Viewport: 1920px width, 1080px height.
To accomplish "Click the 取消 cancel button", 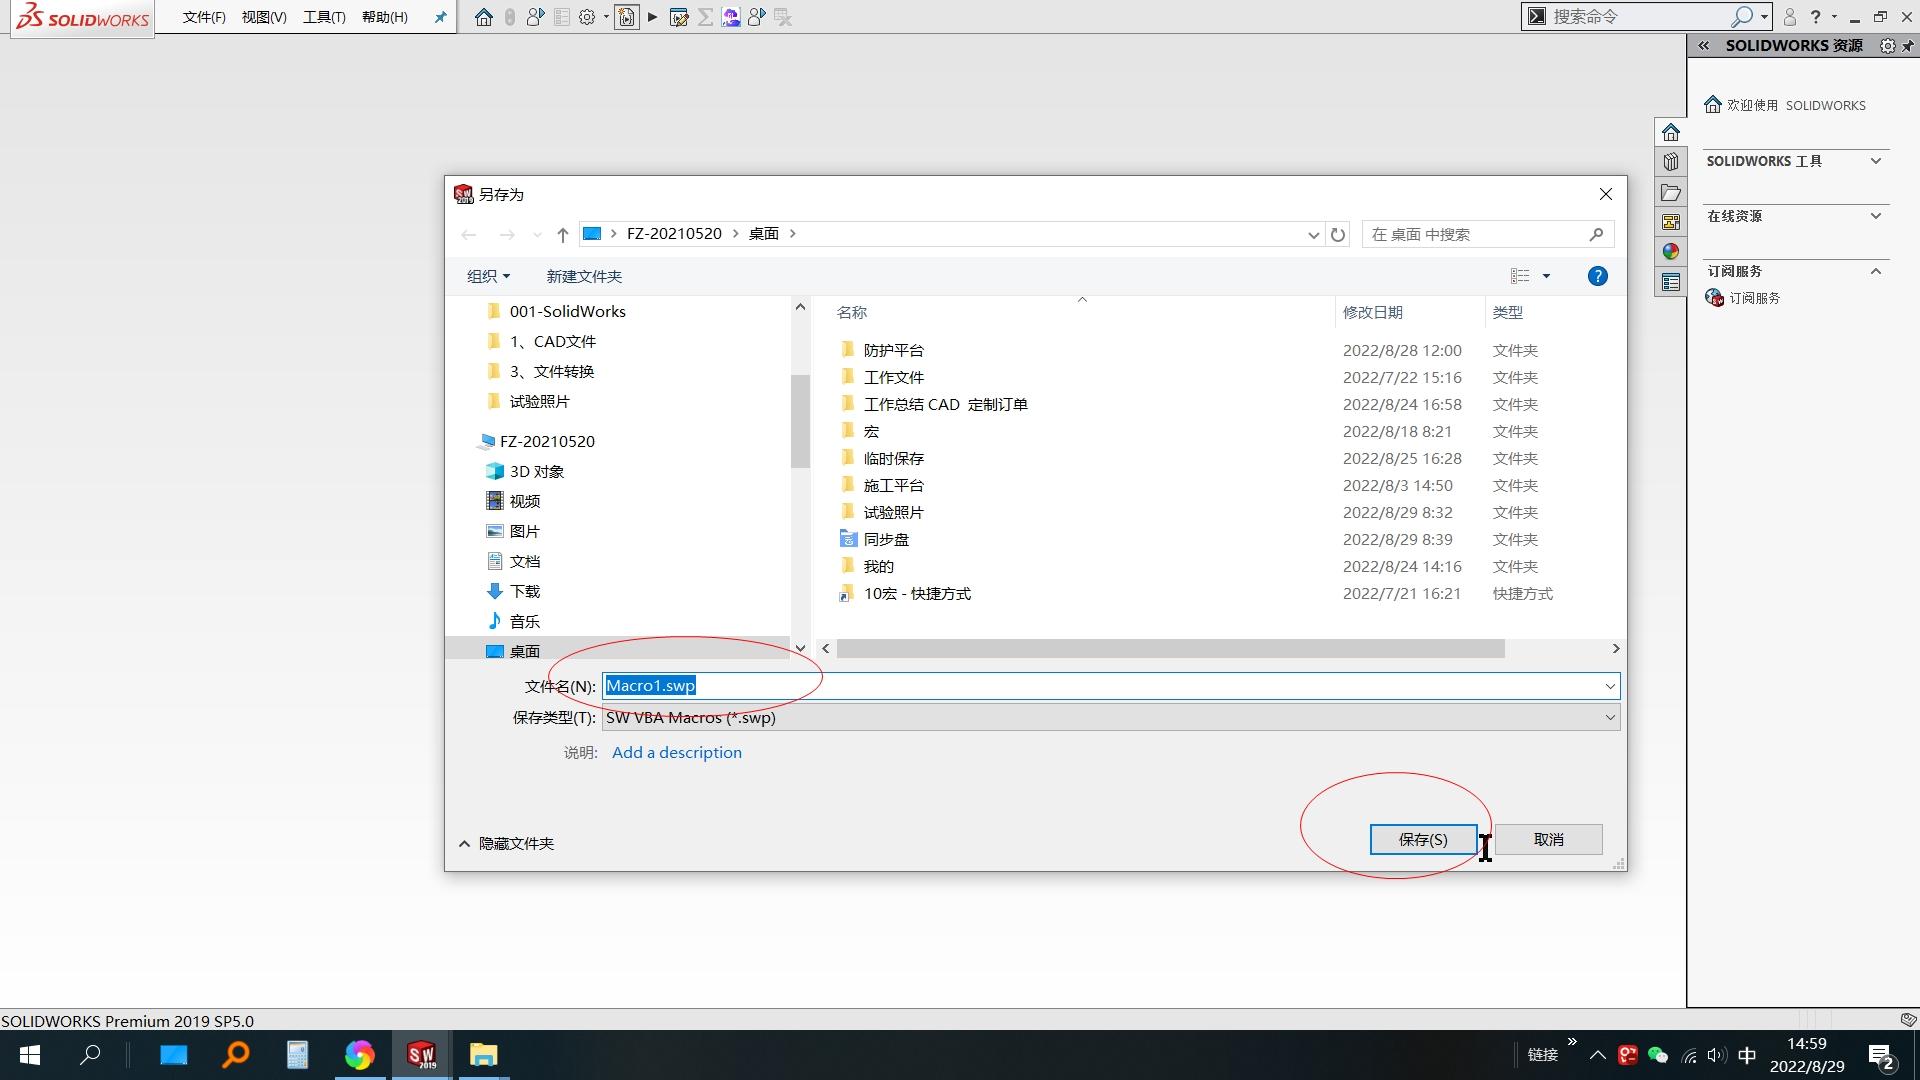I will tap(1549, 840).
